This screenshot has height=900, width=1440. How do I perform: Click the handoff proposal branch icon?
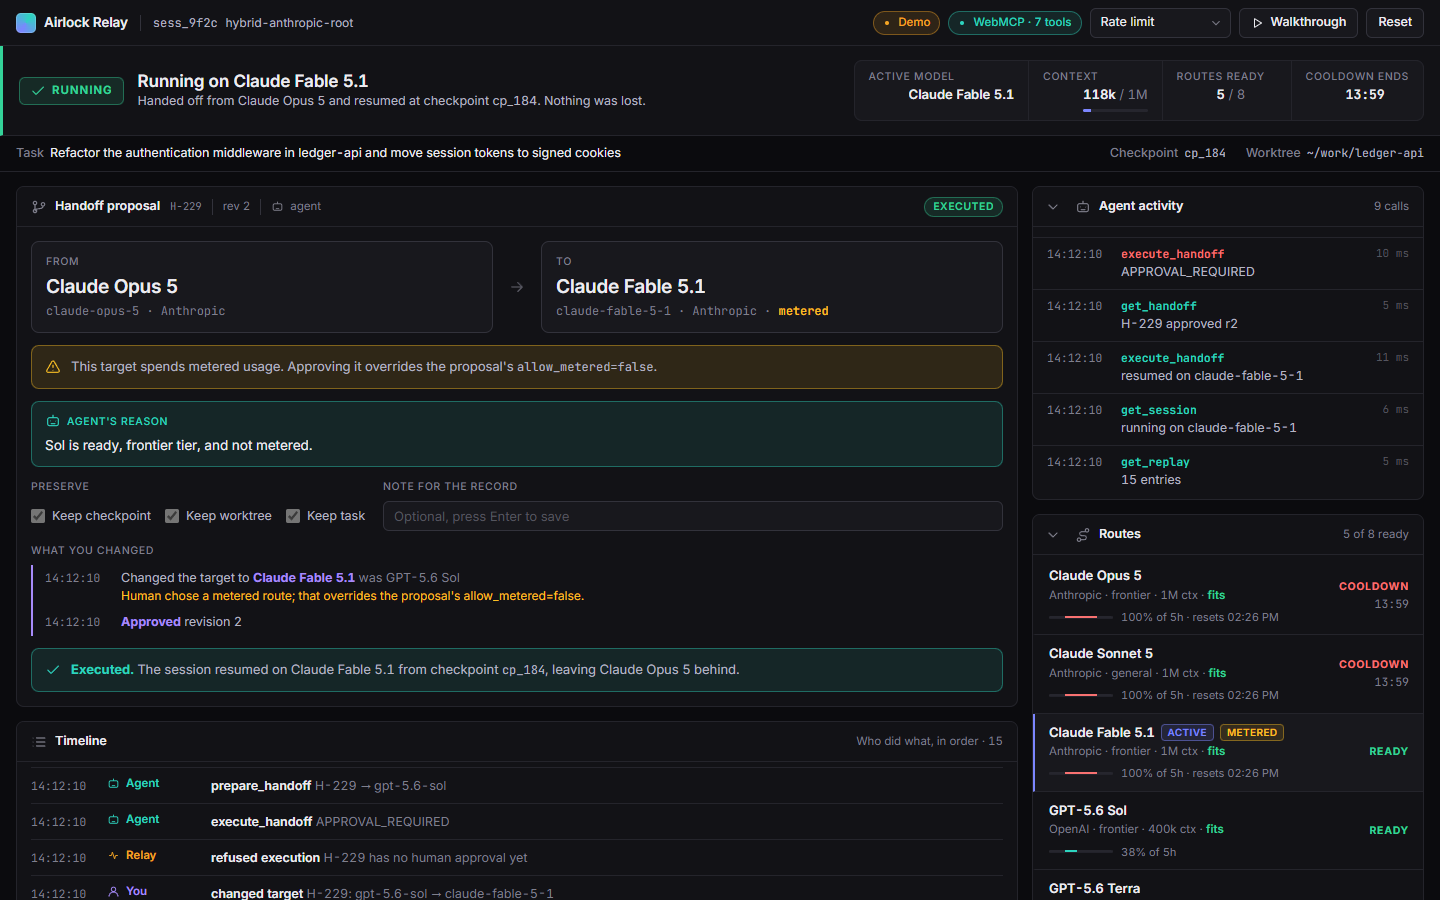coord(38,206)
